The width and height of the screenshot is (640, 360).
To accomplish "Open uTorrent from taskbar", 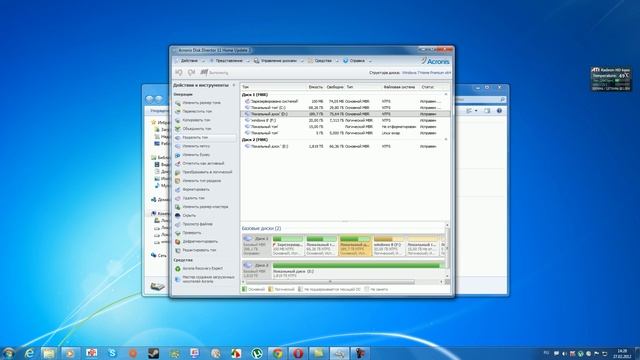I will [x=257, y=353].
